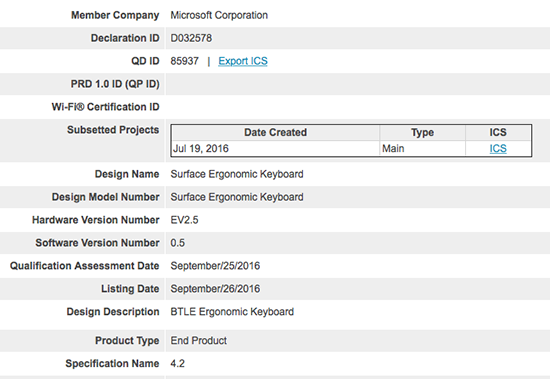
Task: Select the software version number 0.5
Action: (177, 243)
